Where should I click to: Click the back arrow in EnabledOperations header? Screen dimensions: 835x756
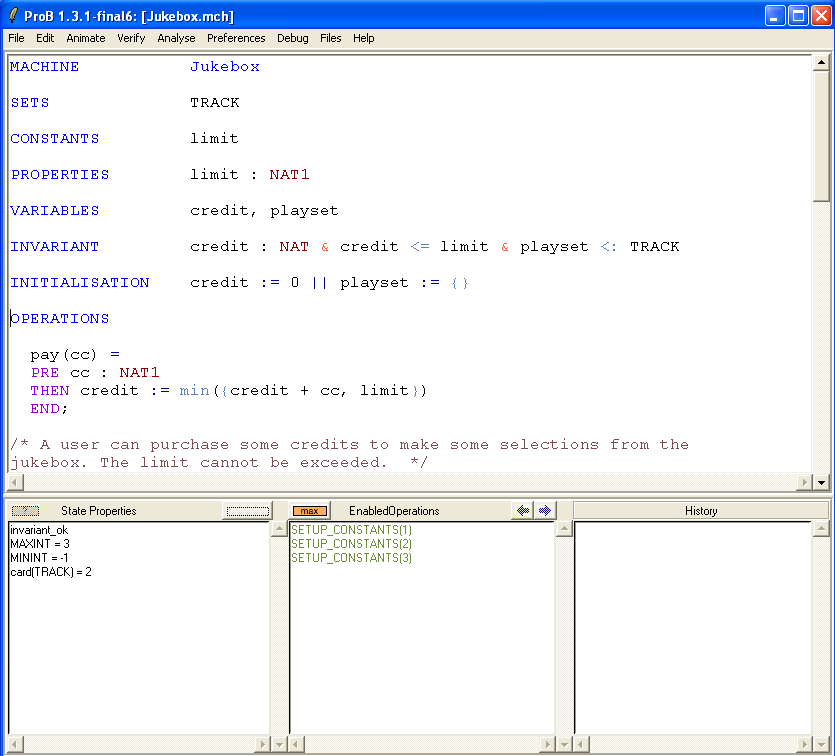pos(523,510)
